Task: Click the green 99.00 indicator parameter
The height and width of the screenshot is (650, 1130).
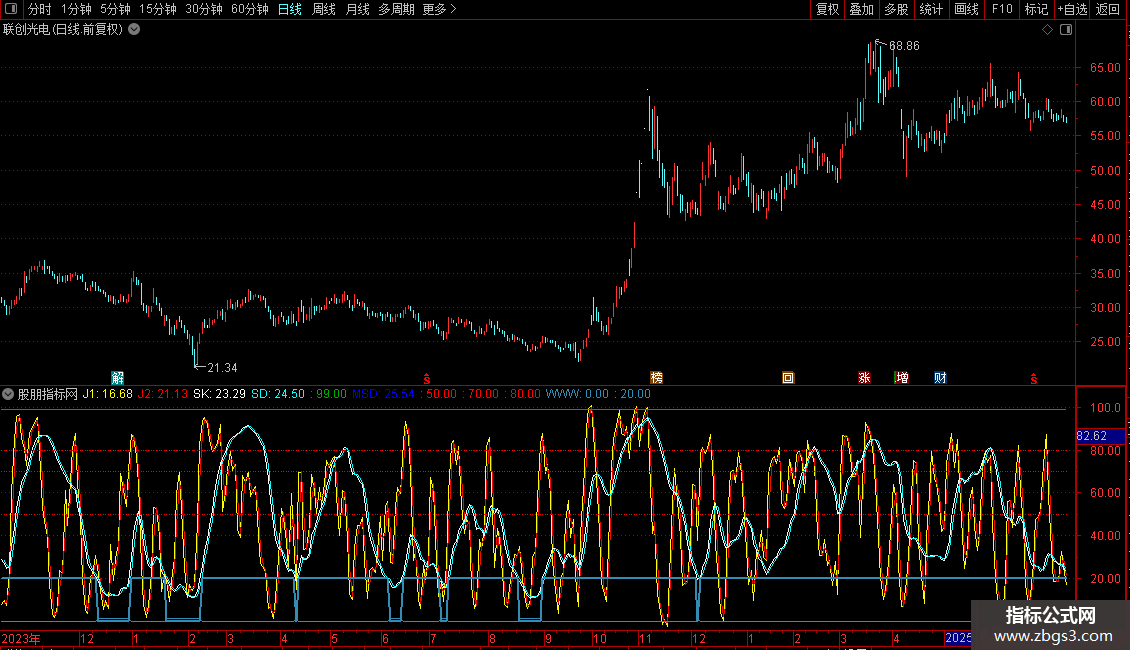Action: [x=331, y=394]
